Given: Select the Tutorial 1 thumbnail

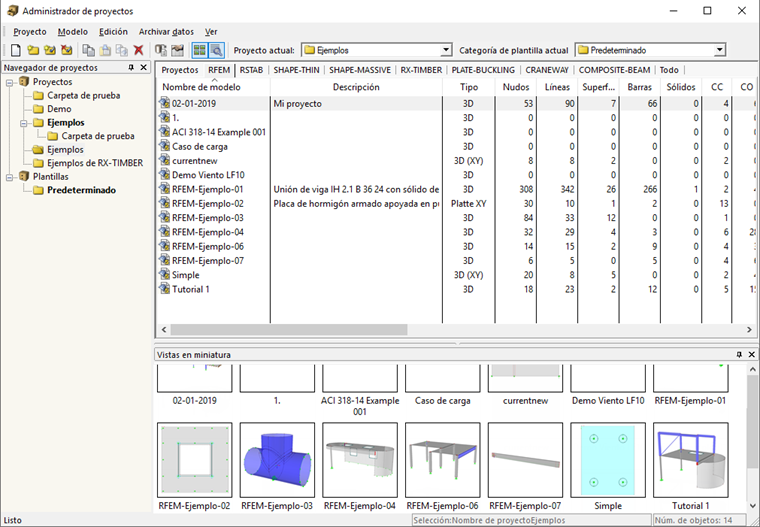Looking at the screenshot, I should tap(691, 460).
